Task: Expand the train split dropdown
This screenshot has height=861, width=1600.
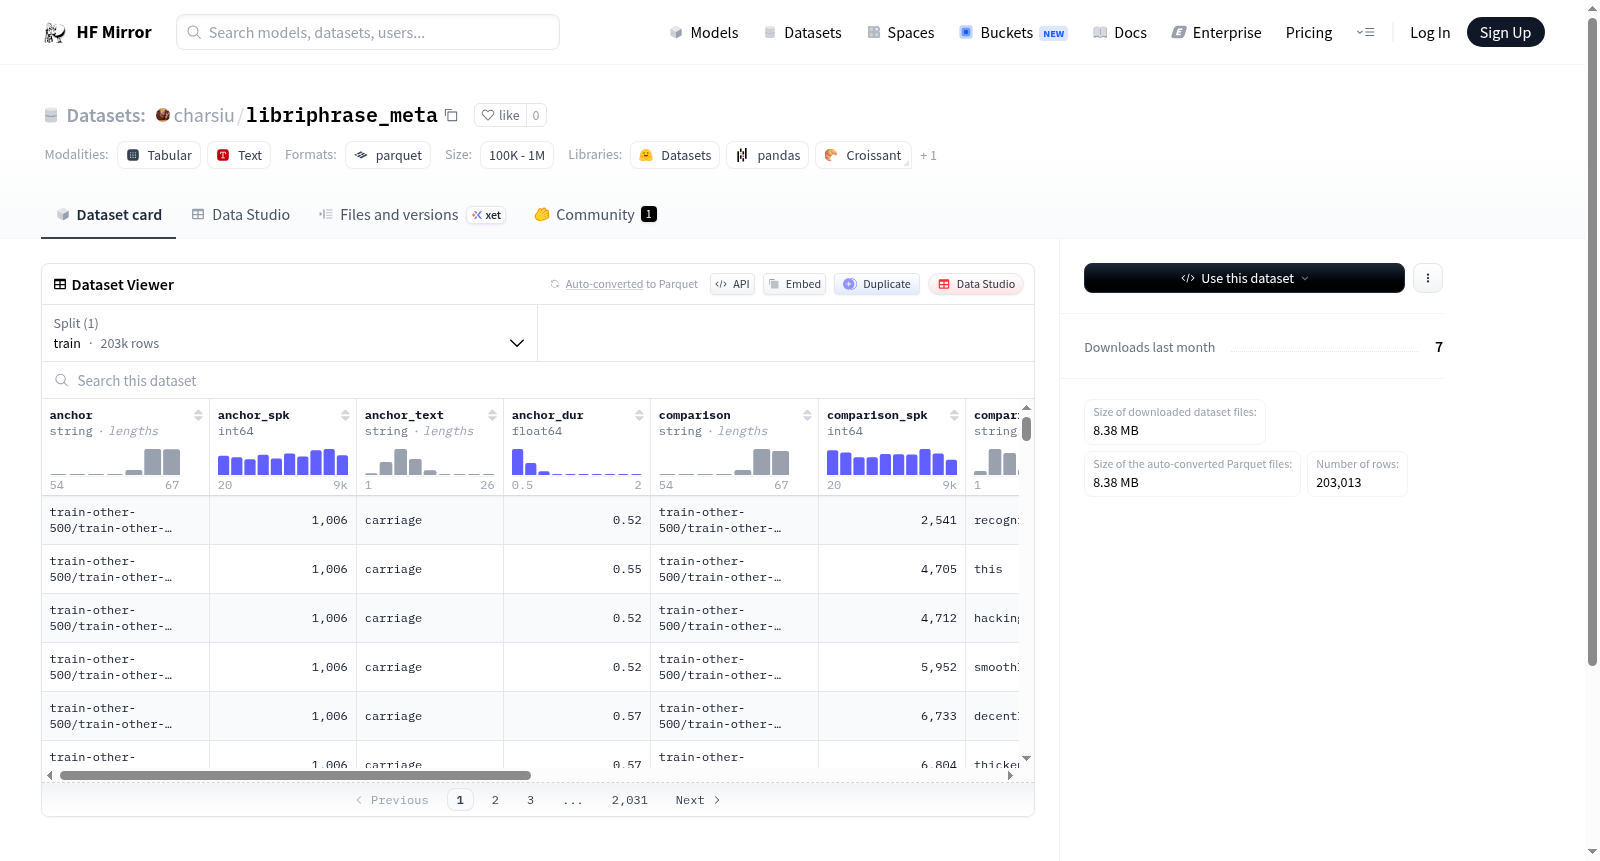Action: click(290, 333)
